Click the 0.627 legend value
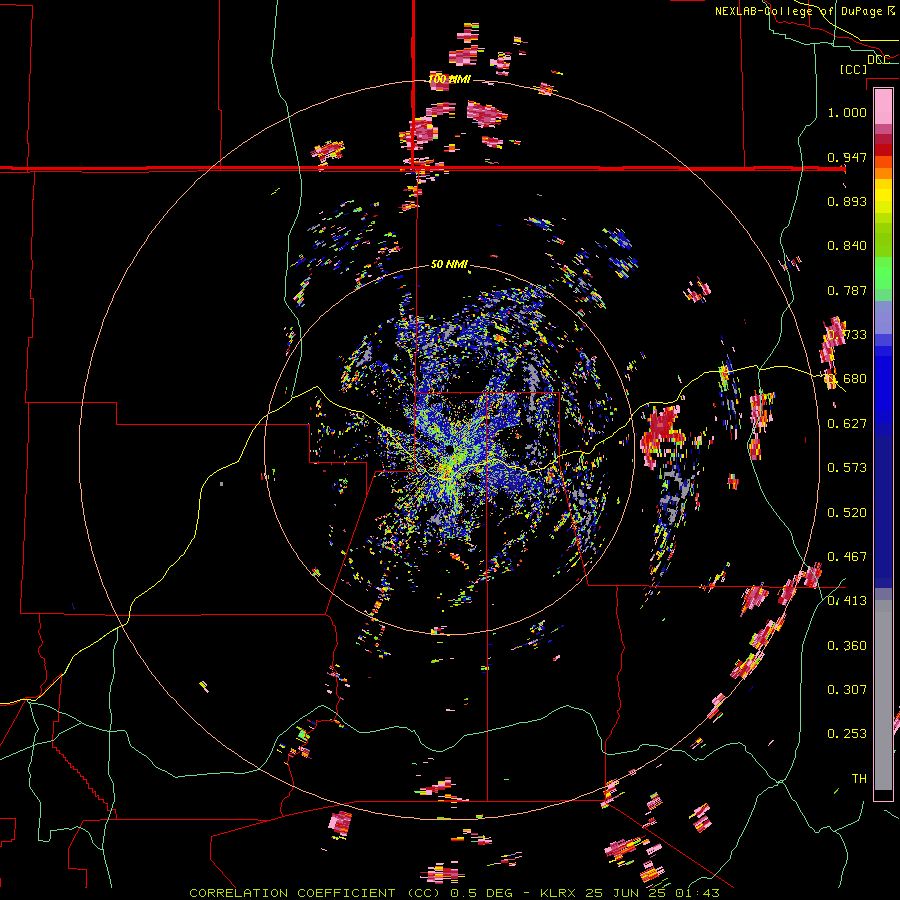This screenshot has width=900, height=900. pos(847,424)
